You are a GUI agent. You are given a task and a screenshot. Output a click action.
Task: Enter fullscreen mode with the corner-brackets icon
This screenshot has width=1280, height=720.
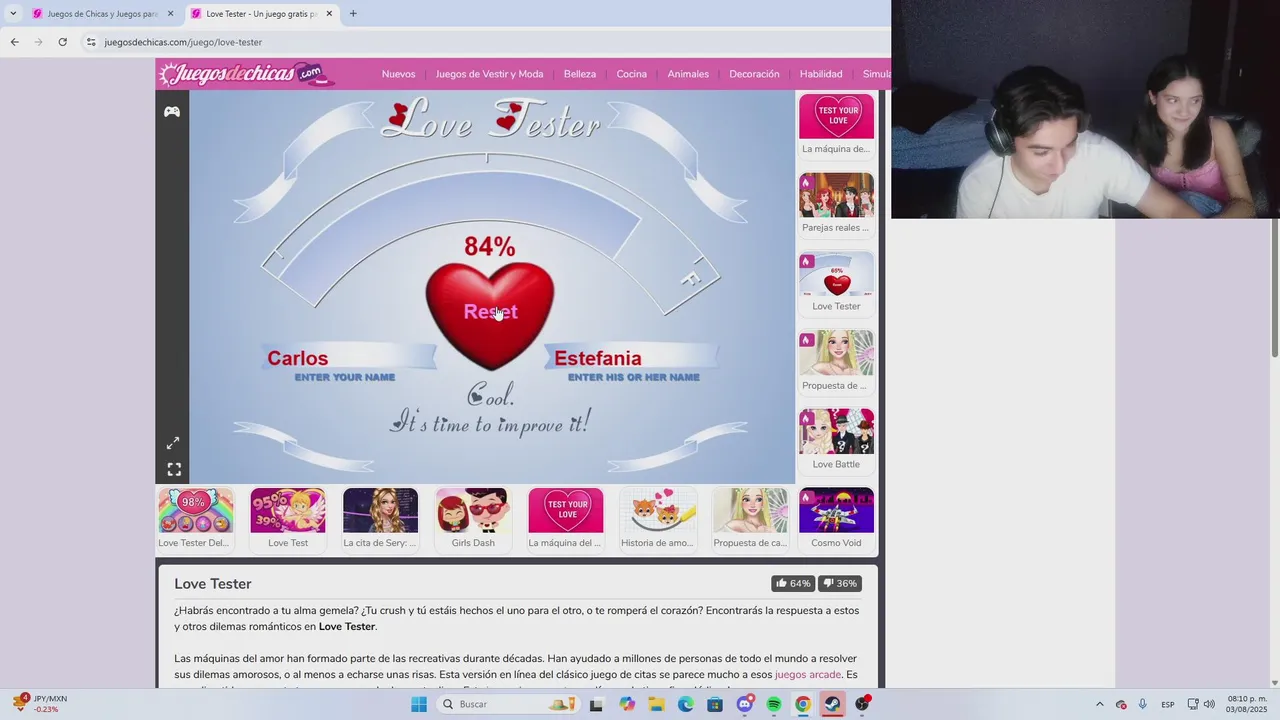point(174,469)
